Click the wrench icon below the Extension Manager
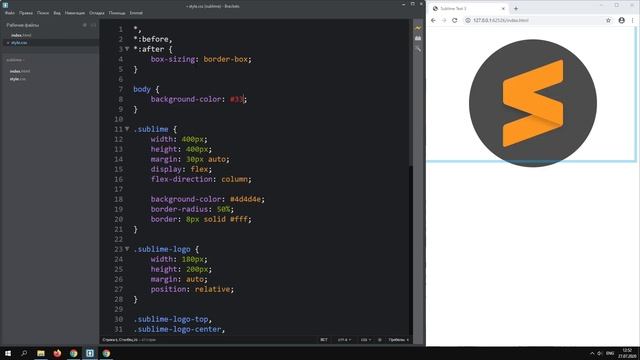 [418, 49]
